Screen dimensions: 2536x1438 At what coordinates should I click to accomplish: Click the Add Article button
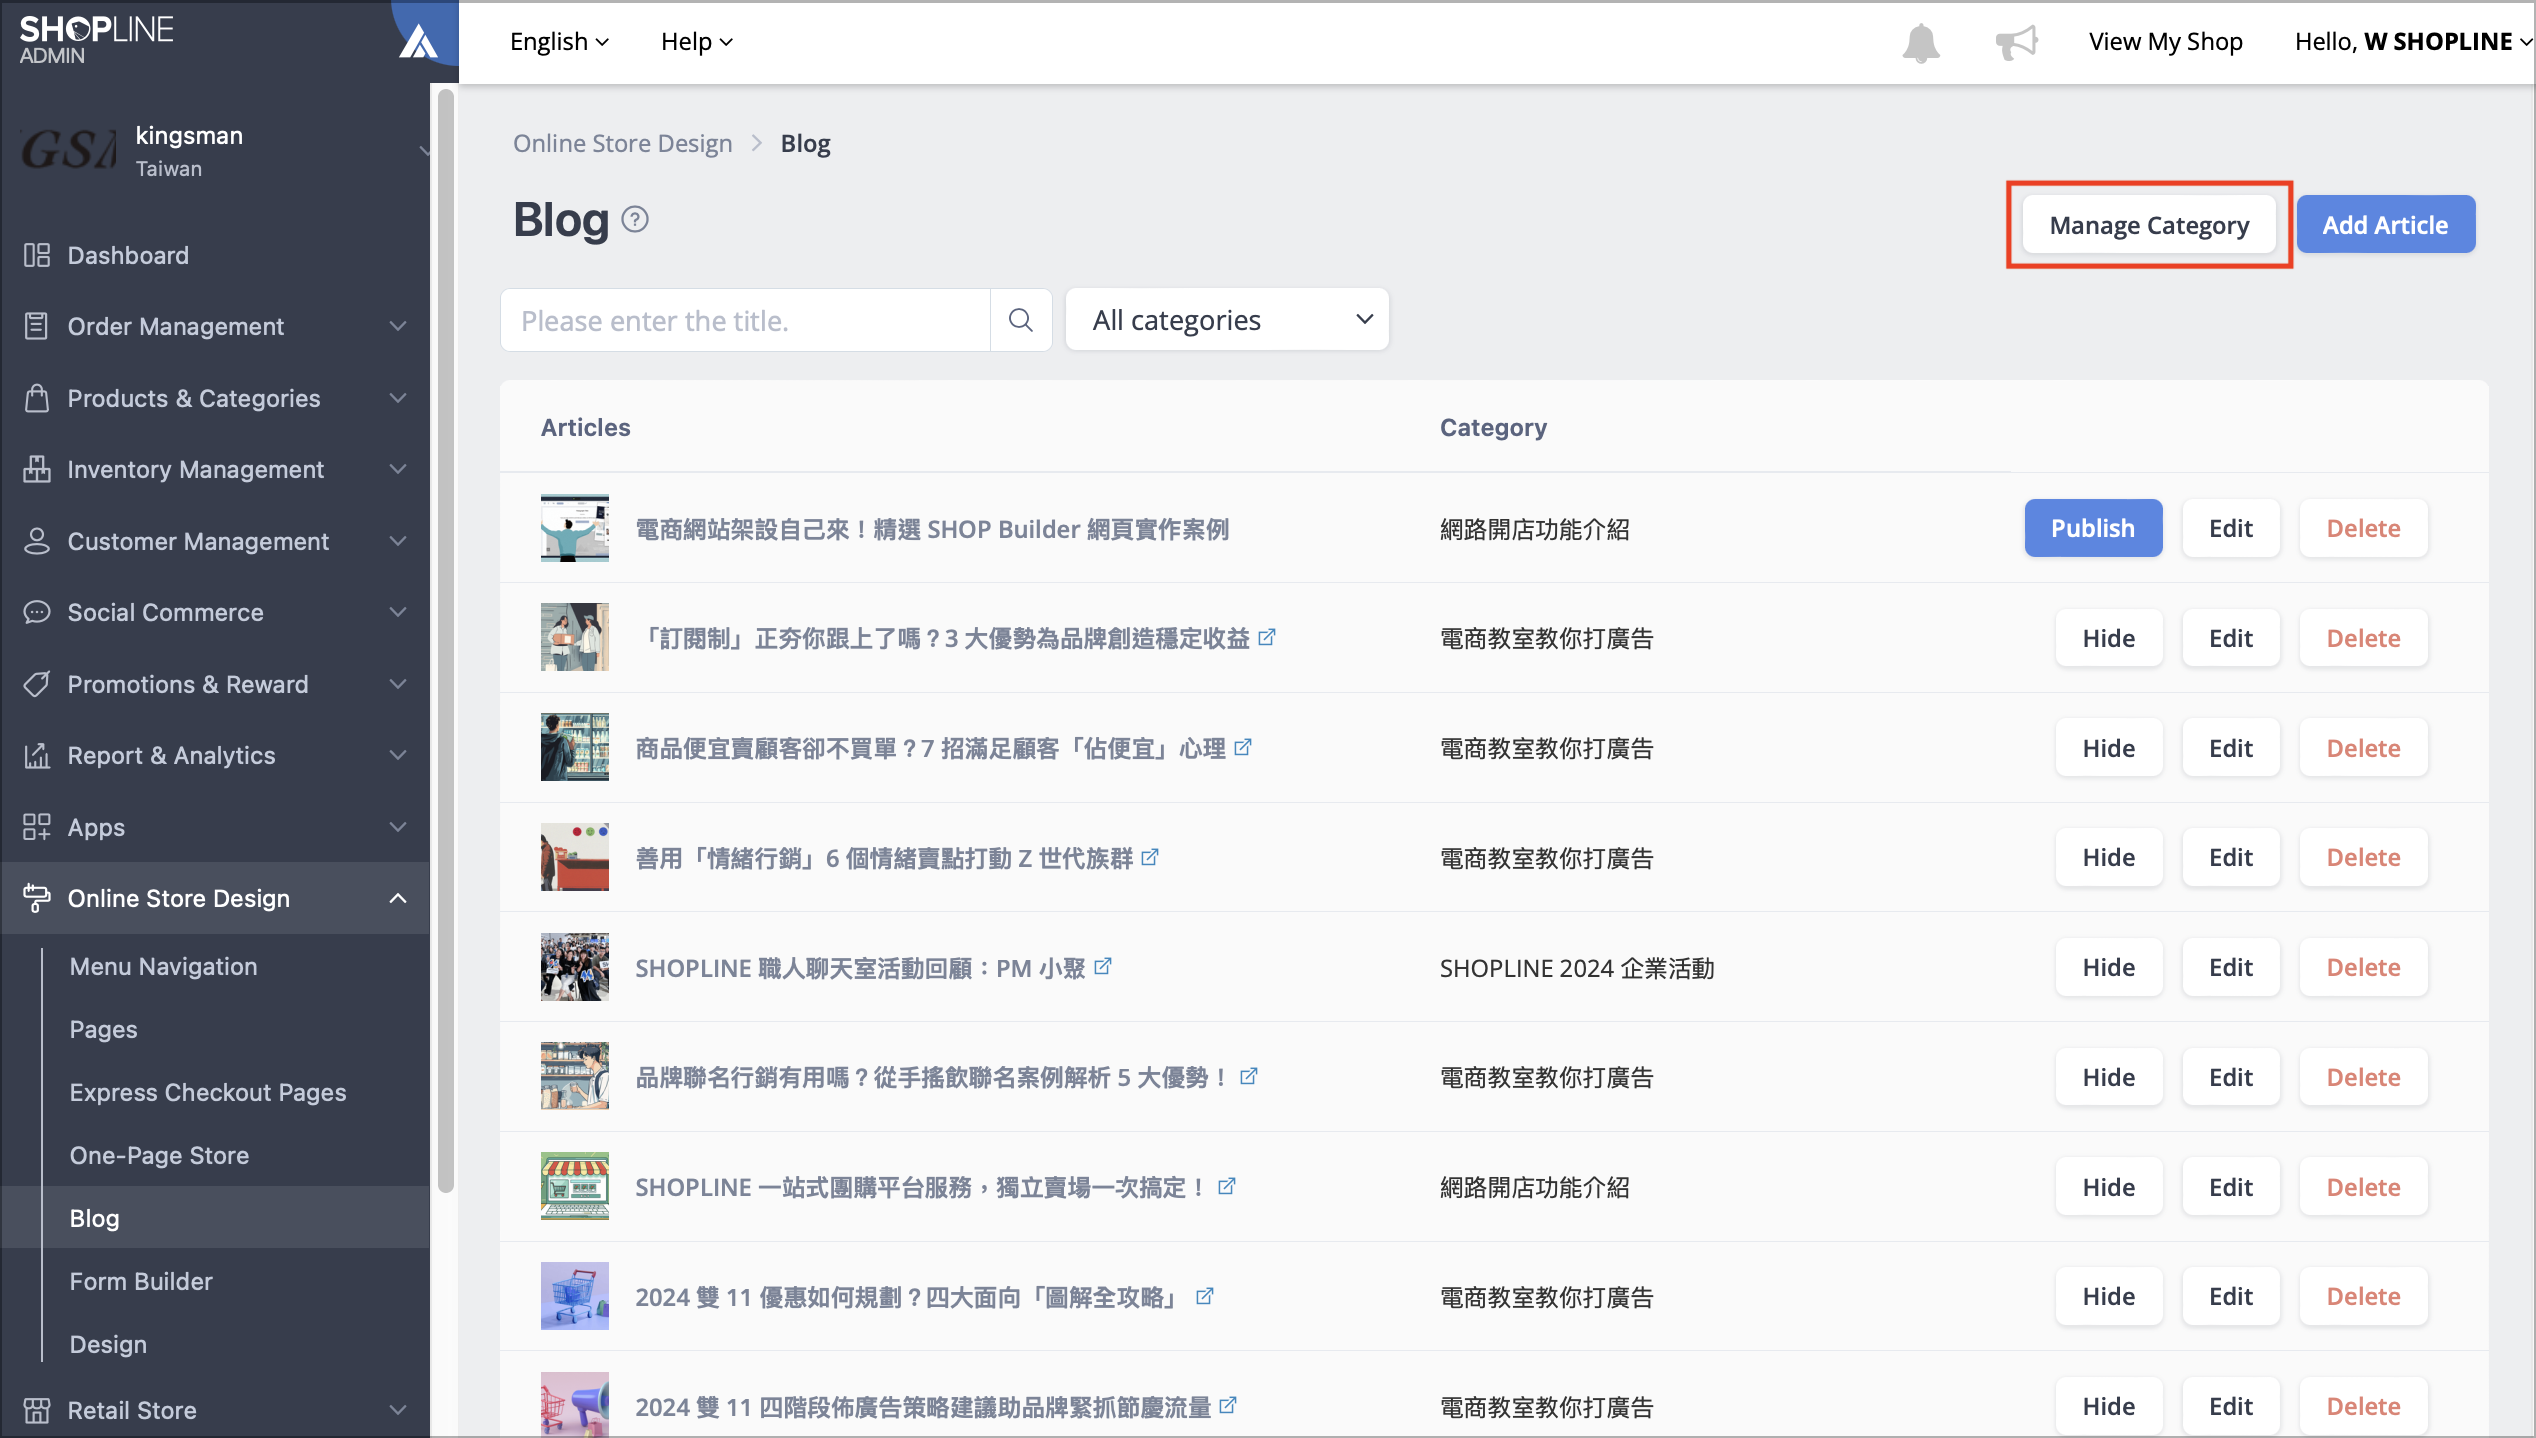click(x=2385, y=225)
